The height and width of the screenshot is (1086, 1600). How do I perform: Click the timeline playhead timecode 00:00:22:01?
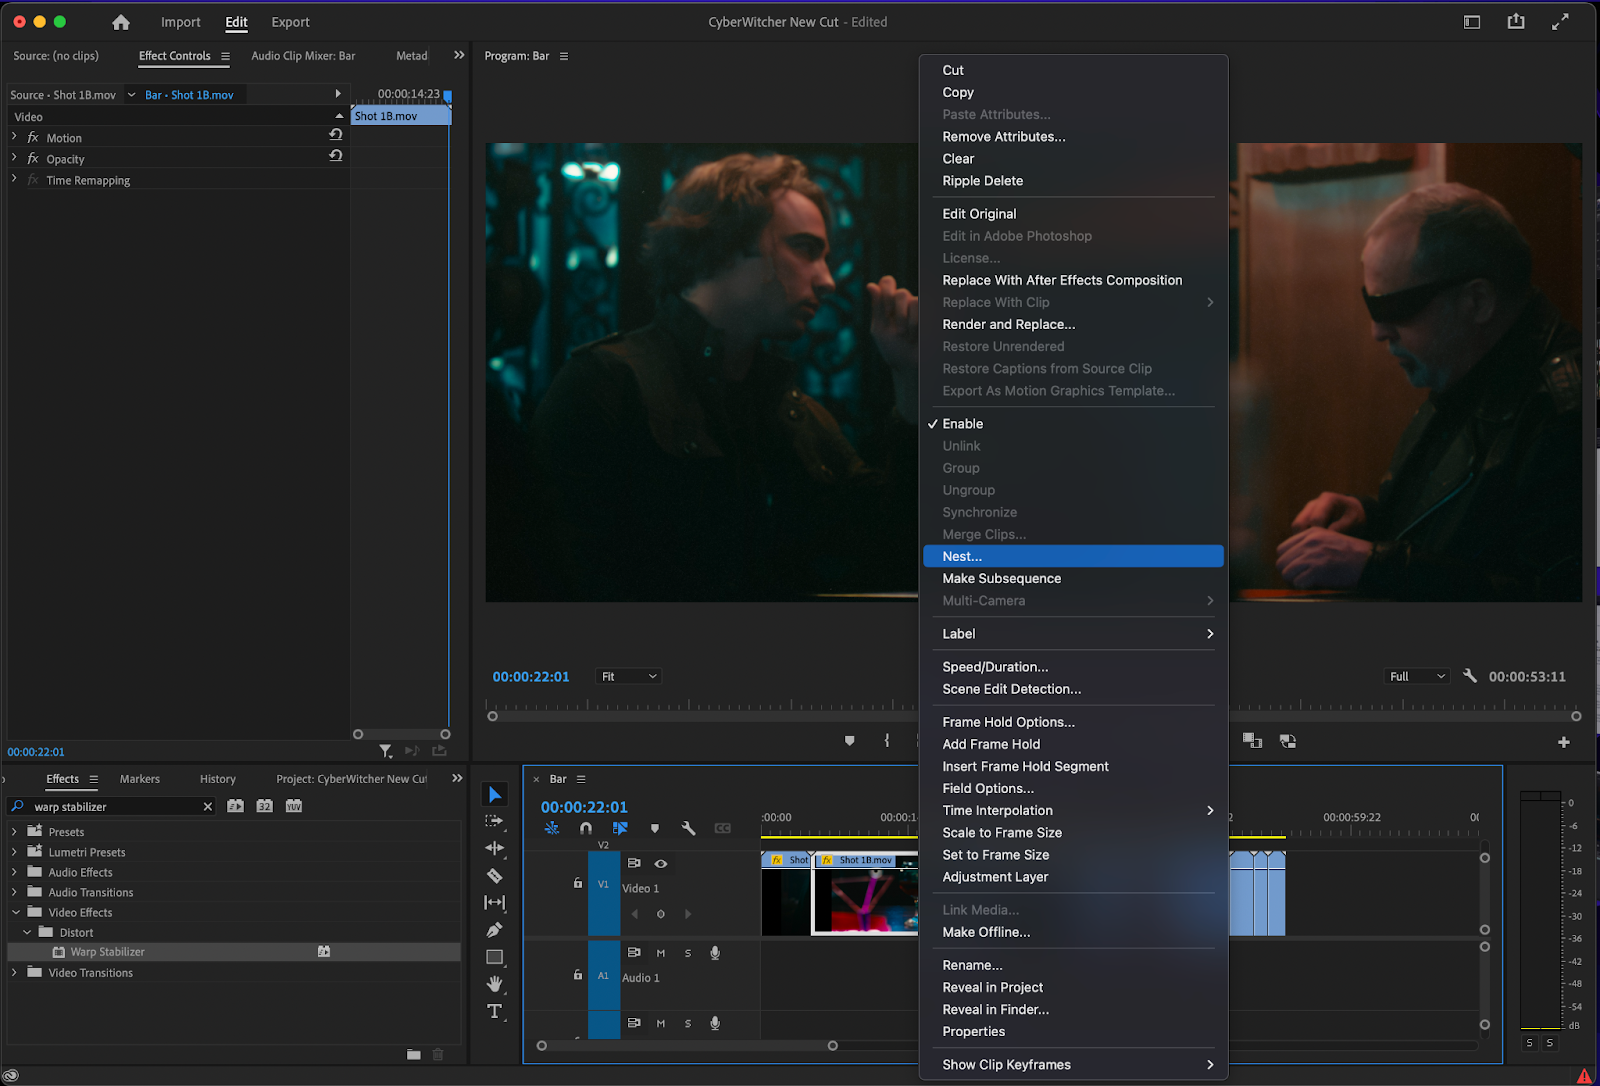(x=584, y=807)
